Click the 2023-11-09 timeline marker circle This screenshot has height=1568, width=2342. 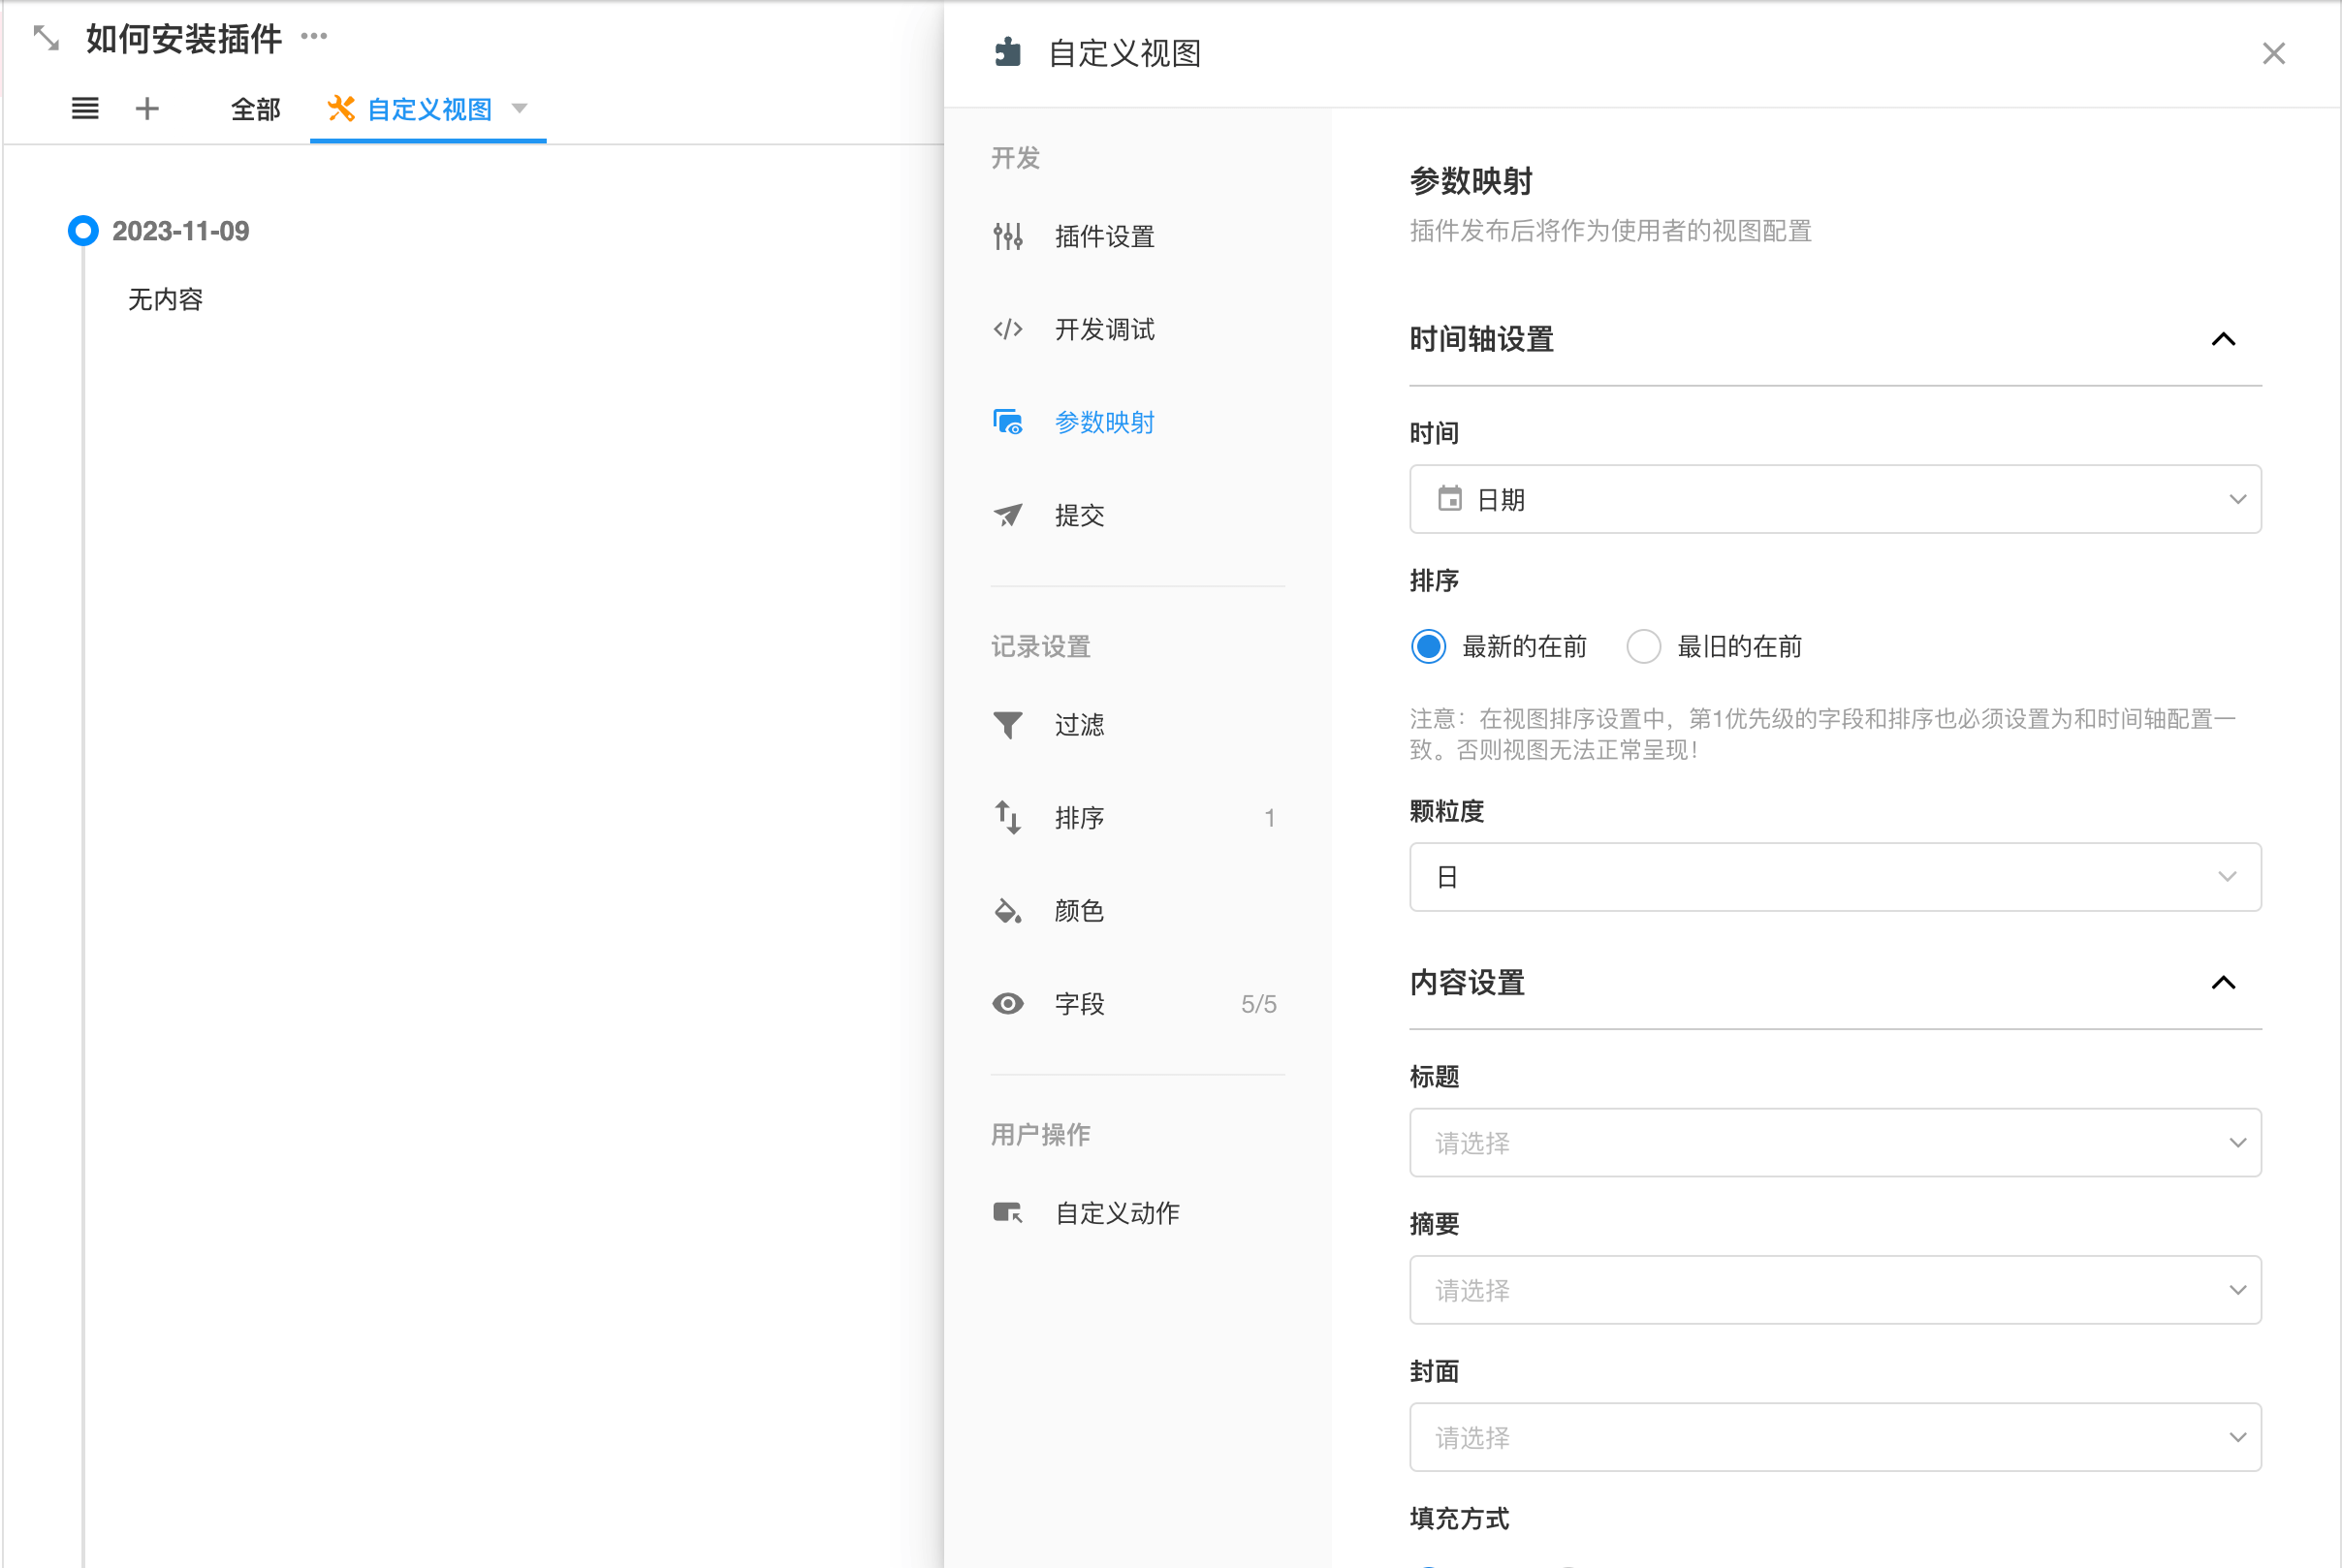(x=83, y=231)
